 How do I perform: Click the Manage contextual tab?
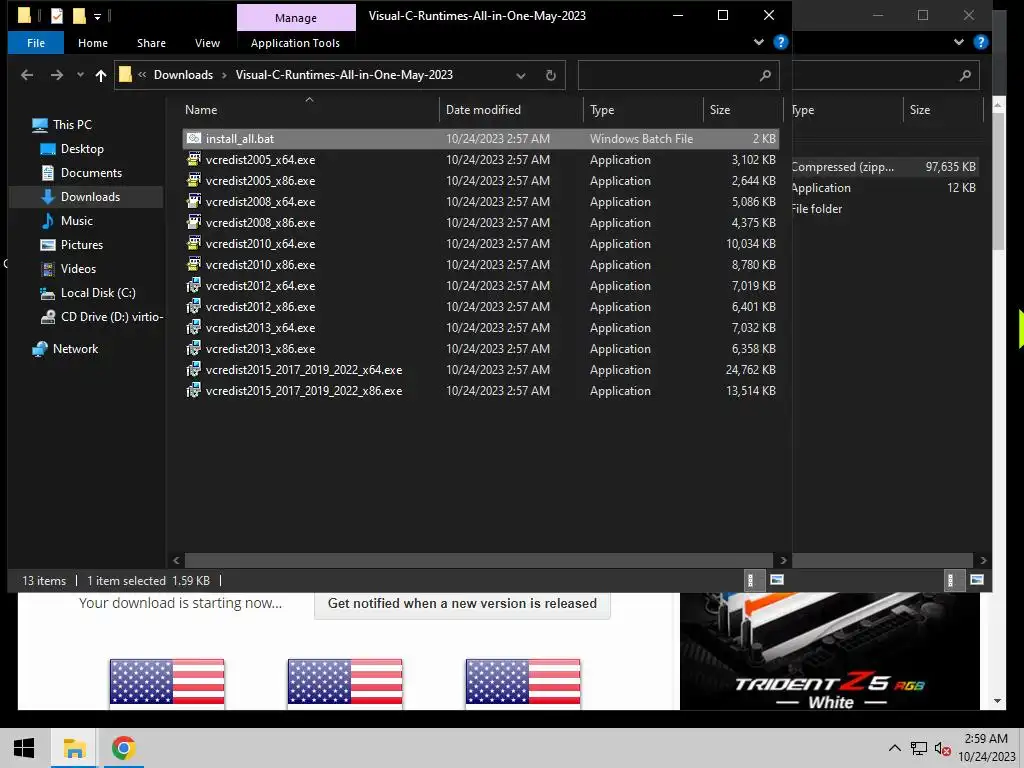pos(296,18)
